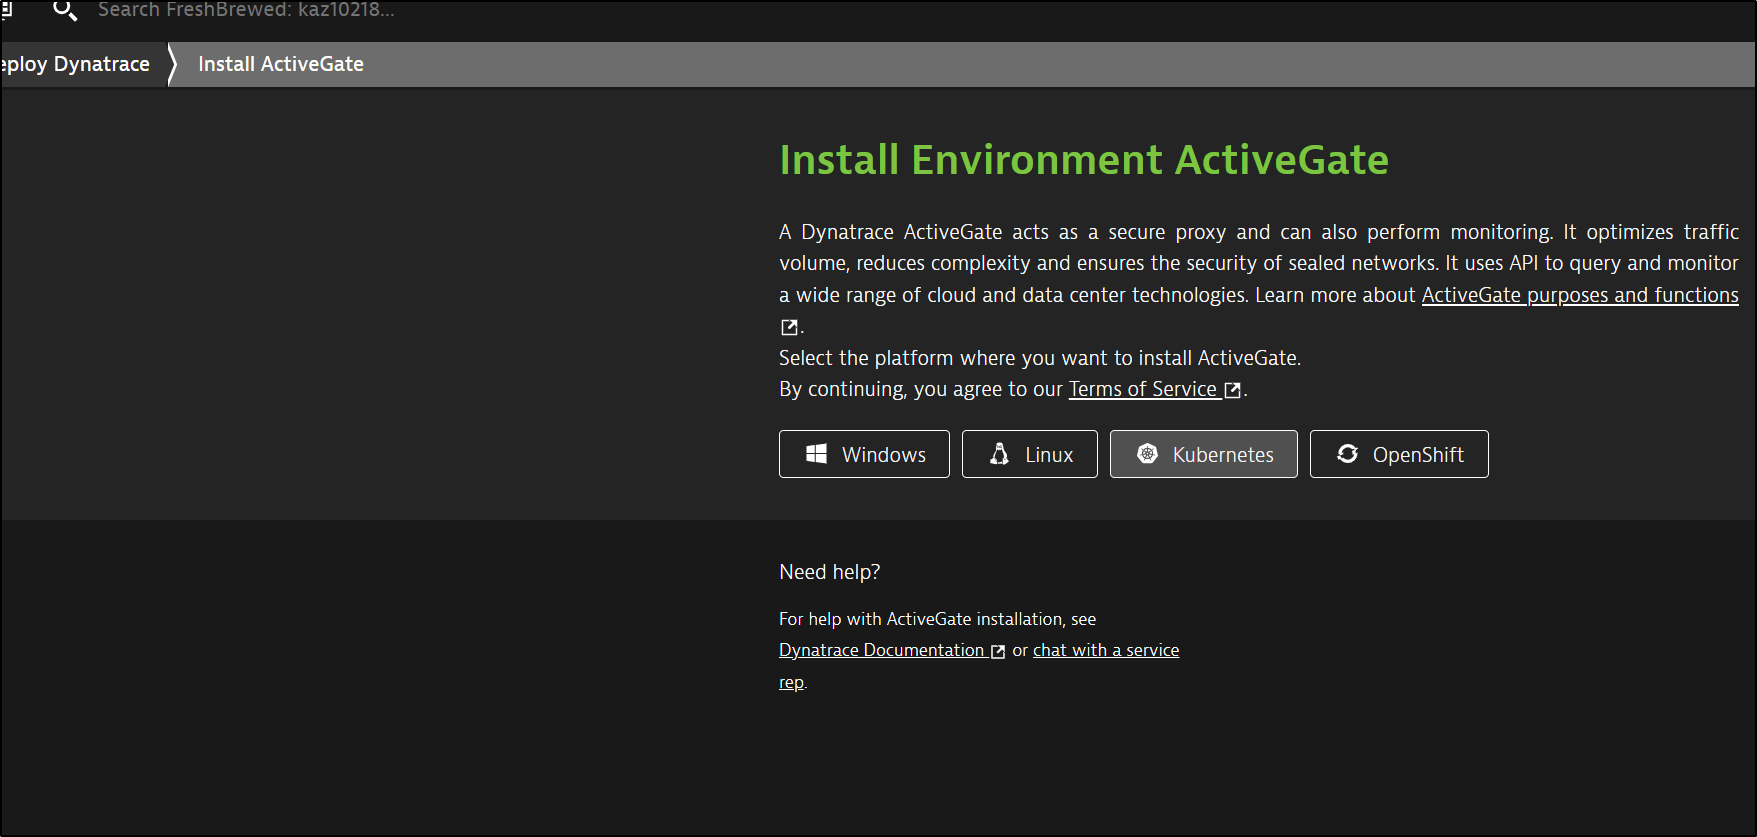The width and height of the screenshot is (1757, 837).
Task: Open the Dynatrace Documentation link
Action: [x=881, y=650]
